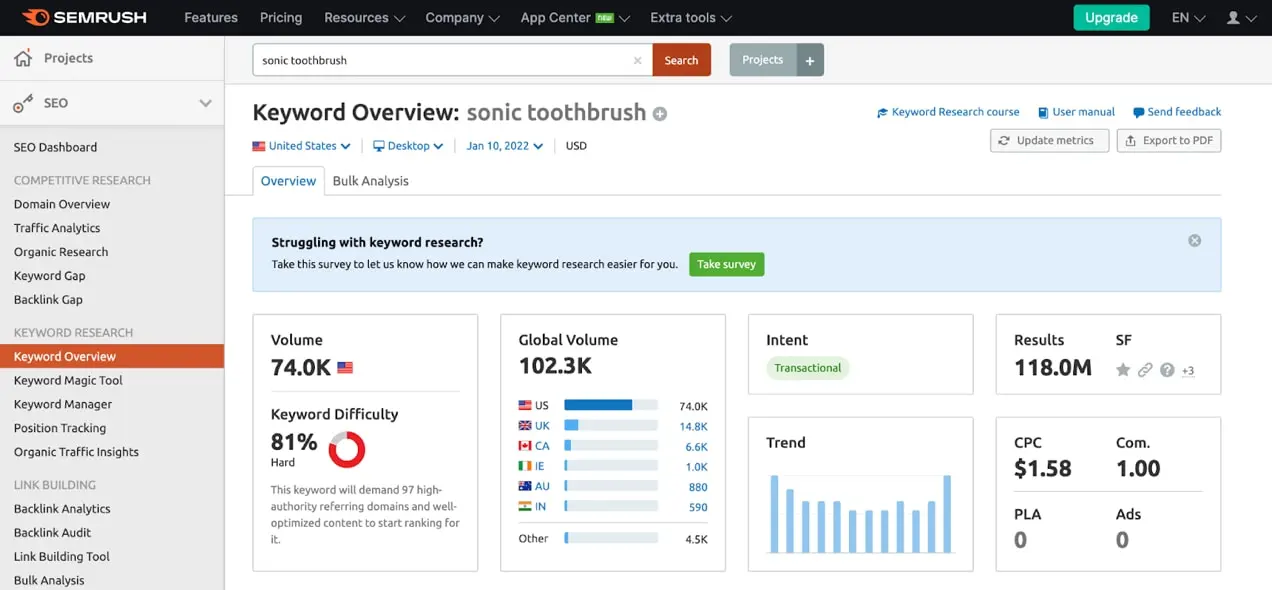Open the Desktop device dropdown
This screenshot has width=1272, height=590.
(408, 146)
